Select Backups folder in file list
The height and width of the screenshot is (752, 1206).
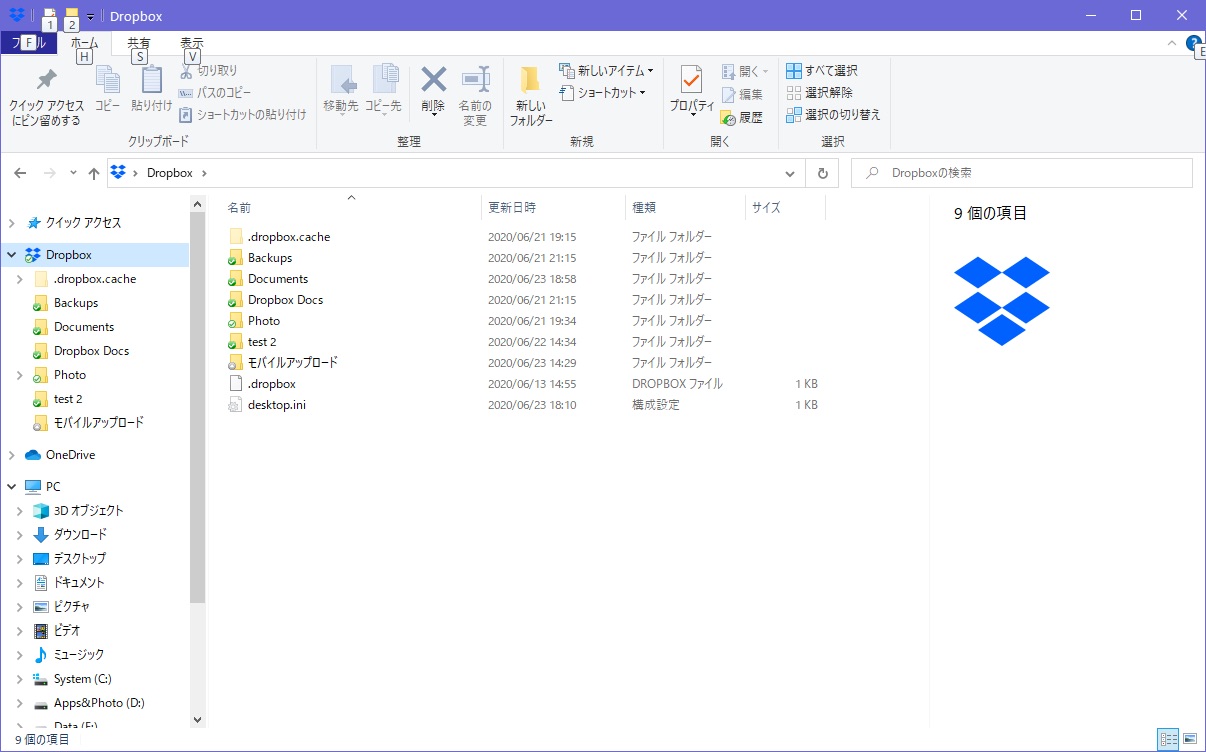pos(270,258)
